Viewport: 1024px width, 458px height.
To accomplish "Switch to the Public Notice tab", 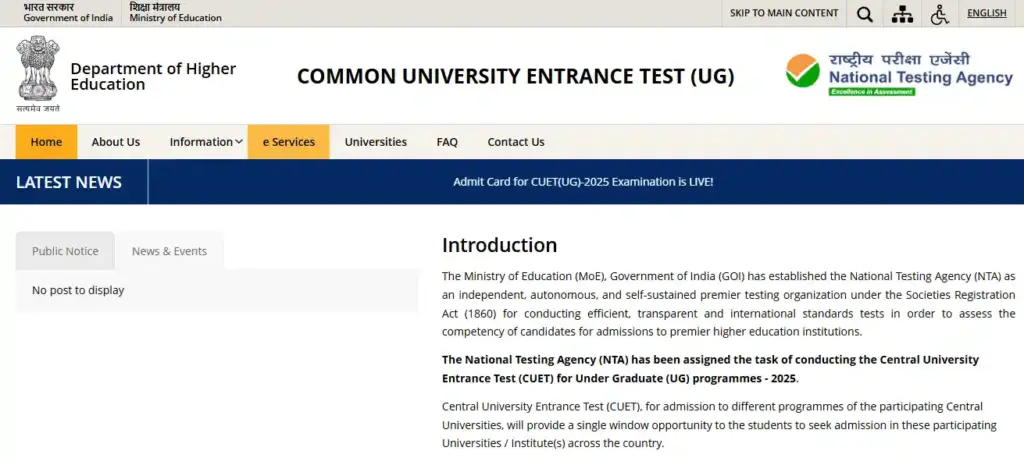I will tap(65, 251).
